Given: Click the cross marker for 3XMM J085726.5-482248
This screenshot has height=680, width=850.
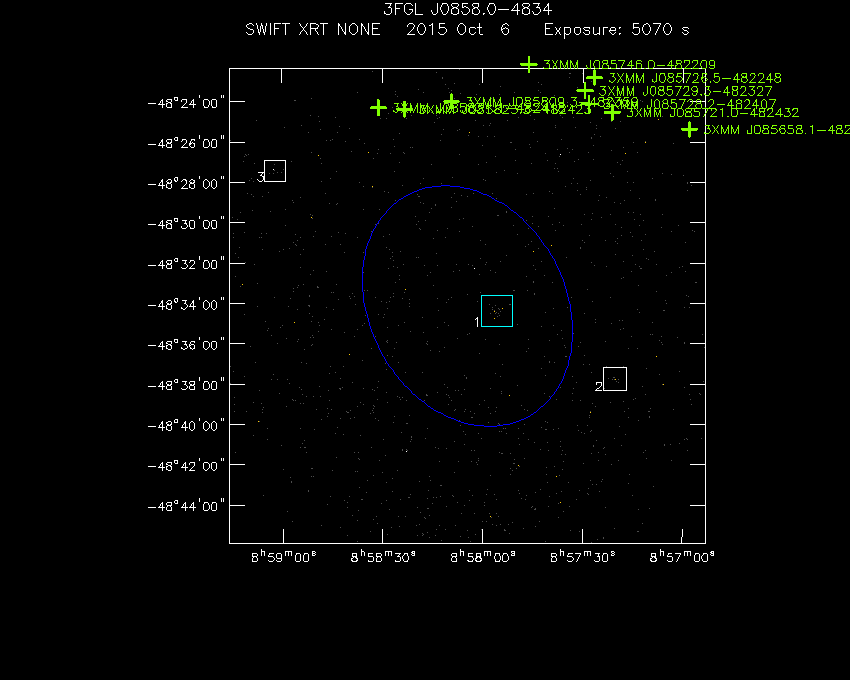Looking at the screenshot, I should (x=594, y=78).
